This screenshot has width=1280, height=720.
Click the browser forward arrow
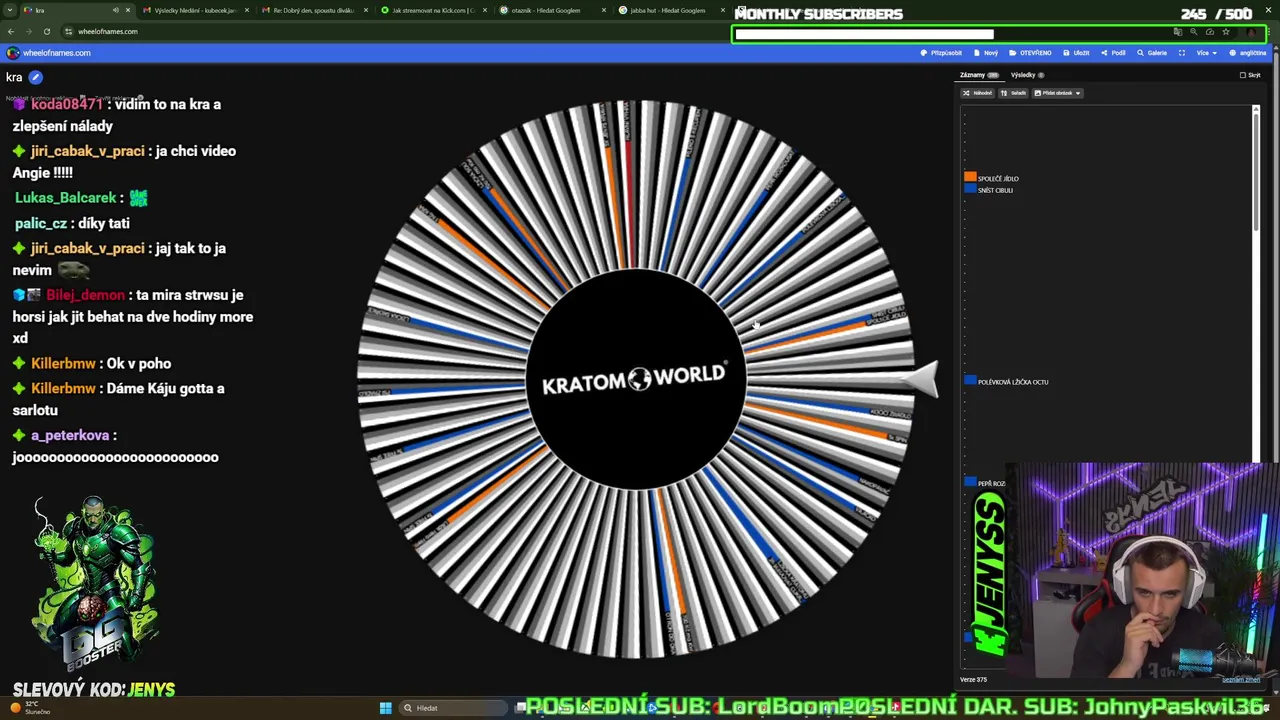point(28,31)
